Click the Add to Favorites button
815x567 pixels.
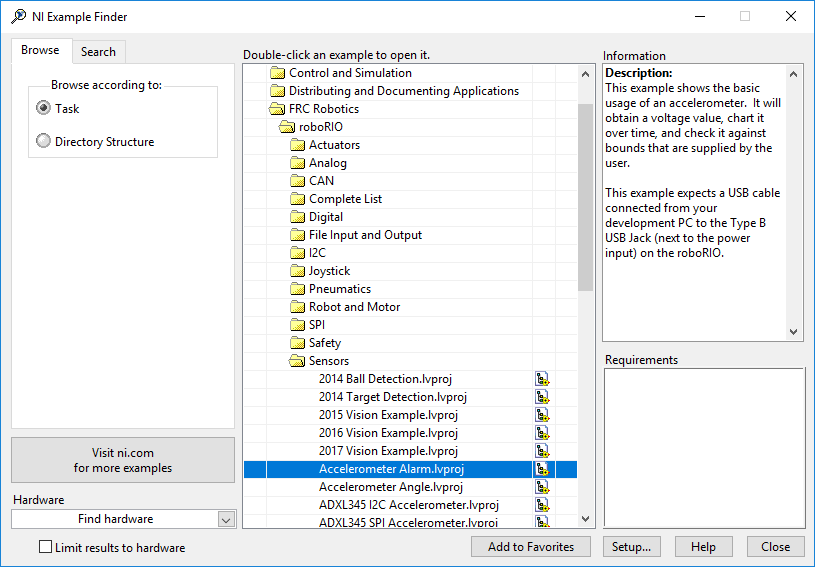pos(531,547)
